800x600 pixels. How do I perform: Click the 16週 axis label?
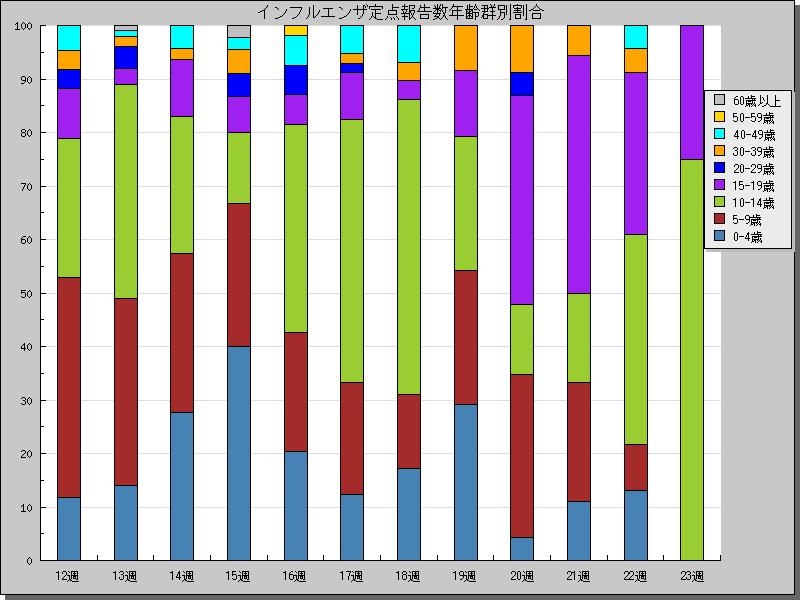[294, 577]
